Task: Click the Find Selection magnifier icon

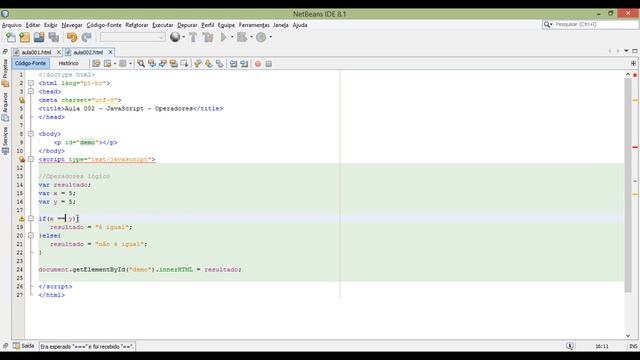Action: pyautogui.click(x=141, y=64)
